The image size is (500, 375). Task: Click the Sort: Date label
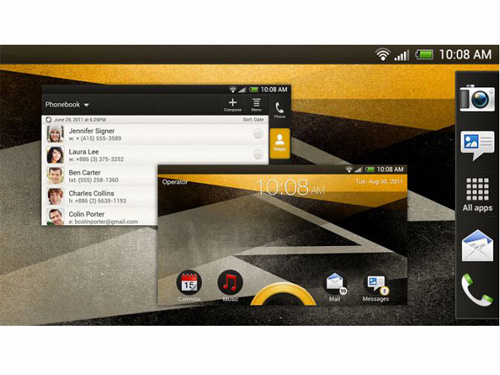tap(253, 119)
